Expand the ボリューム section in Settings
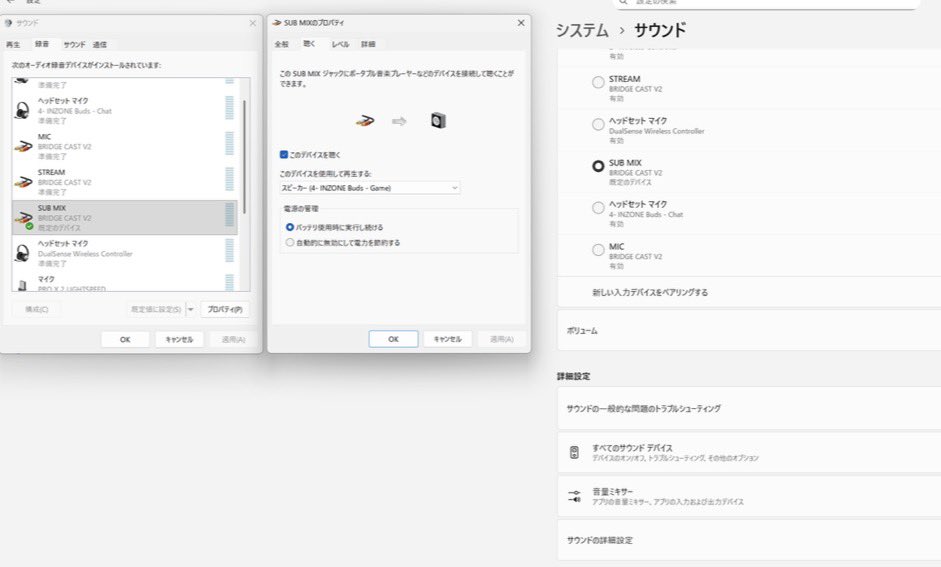This screenshot has height=567, width=941. 749,331
